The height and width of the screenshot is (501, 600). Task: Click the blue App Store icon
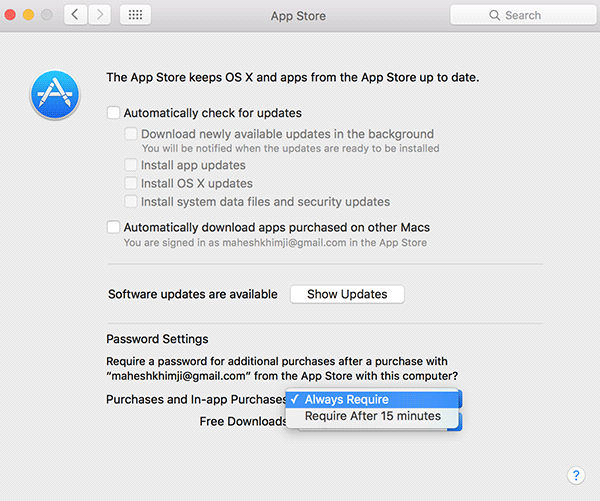click(55, 95)
